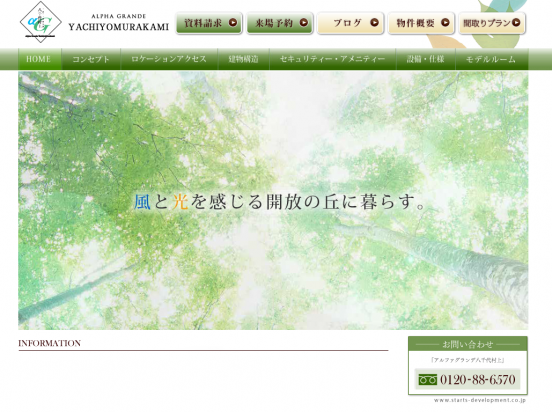
Task: Click the phone number 0120-88-6570
Action: 478,380
